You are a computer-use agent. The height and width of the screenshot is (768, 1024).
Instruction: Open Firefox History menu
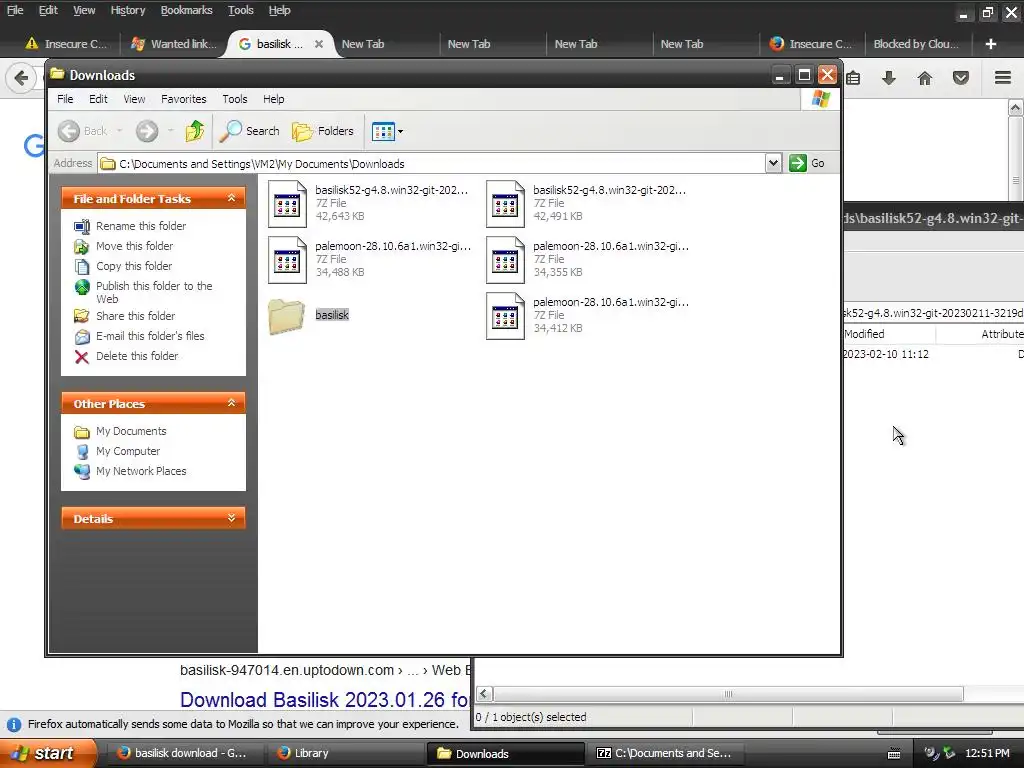coord(127,10)
